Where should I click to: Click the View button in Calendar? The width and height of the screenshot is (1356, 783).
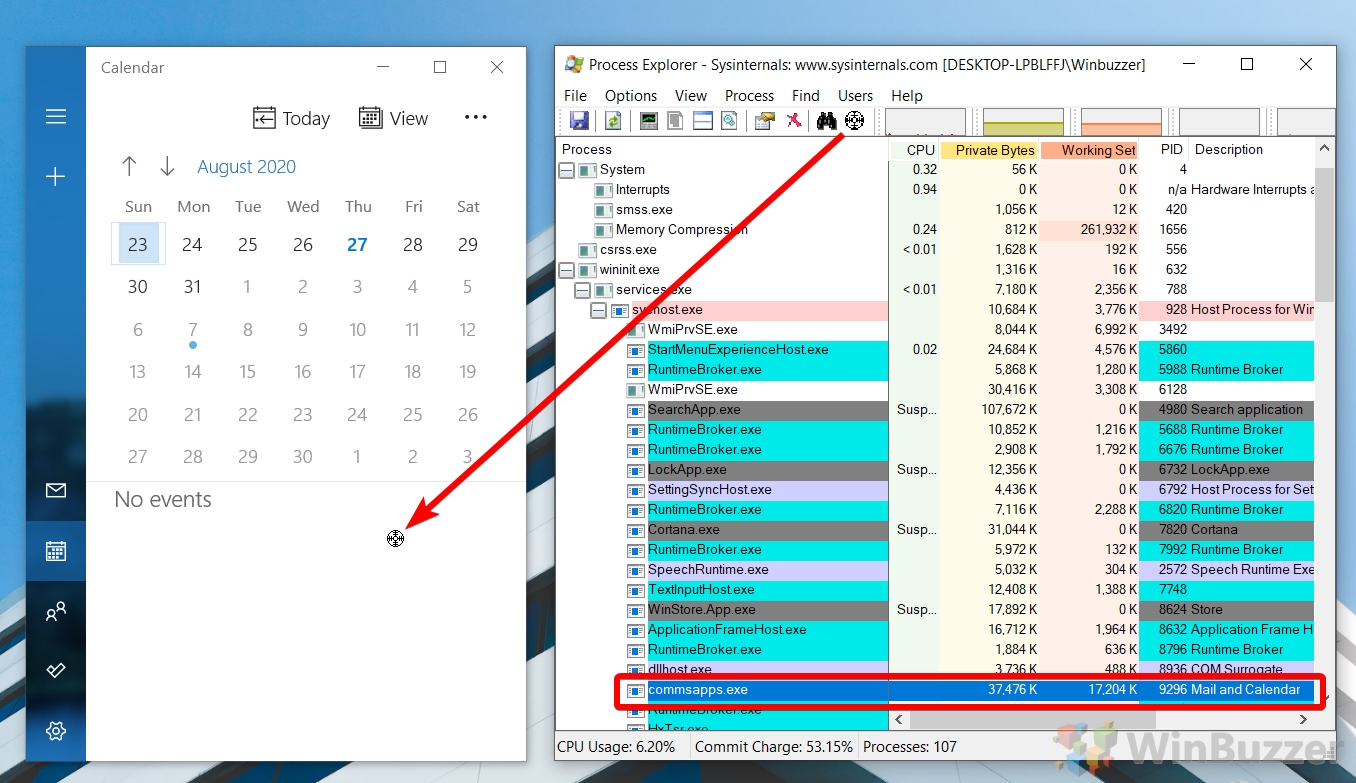393,118
